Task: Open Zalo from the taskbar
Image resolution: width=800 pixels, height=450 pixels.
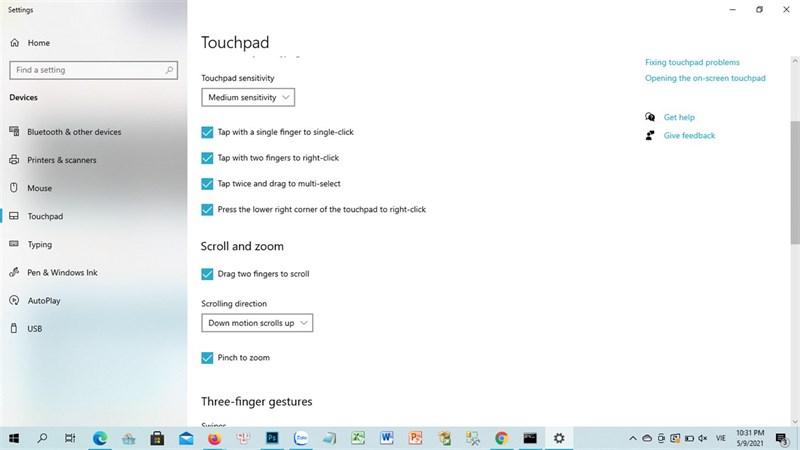Action: tap(301, 438)
